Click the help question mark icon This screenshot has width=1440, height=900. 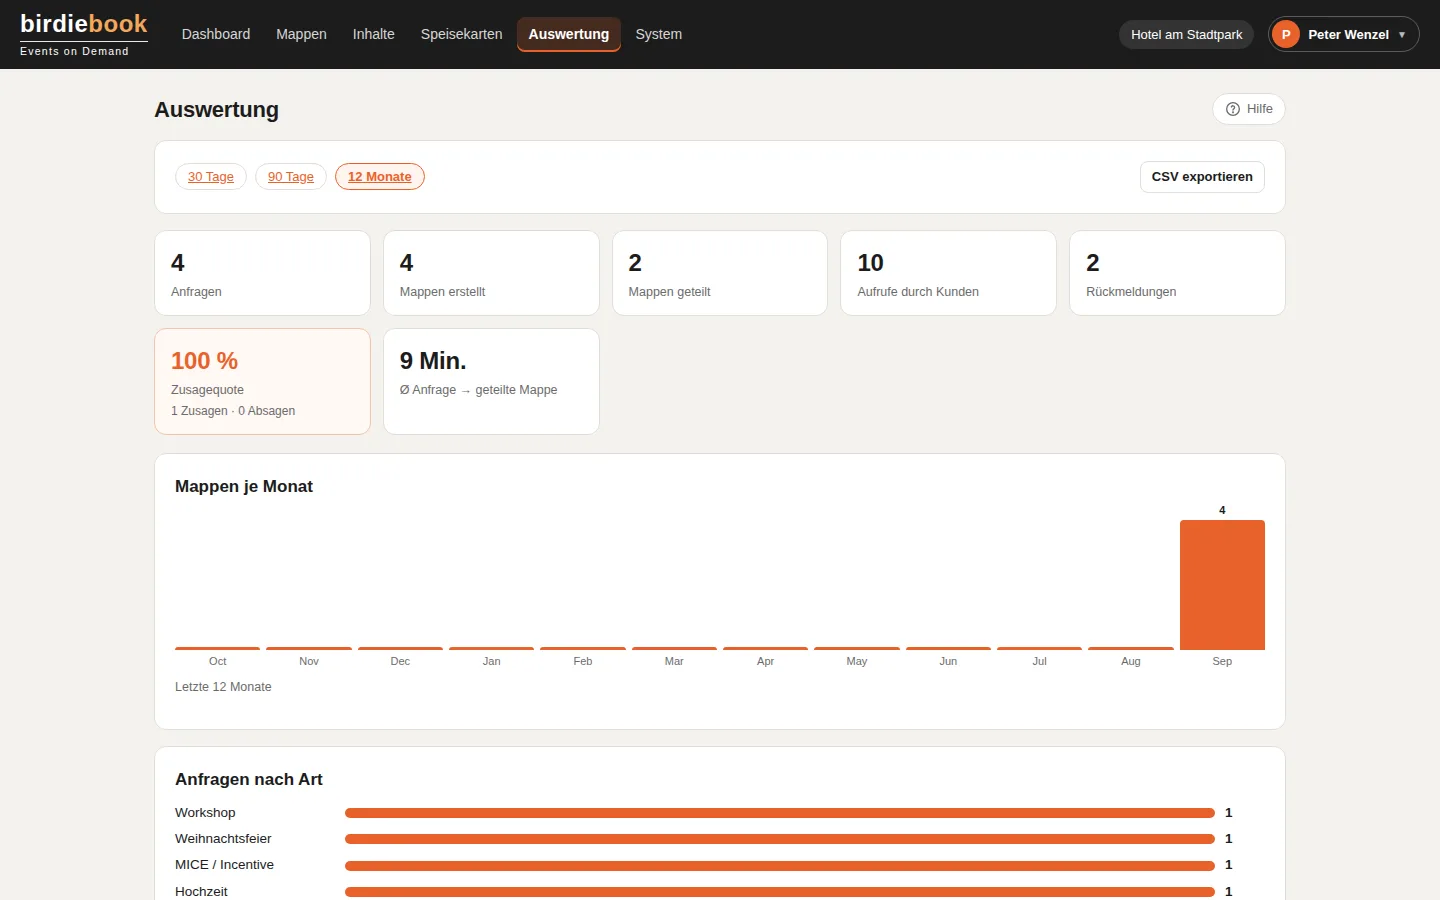click(x=1233, y=109)
